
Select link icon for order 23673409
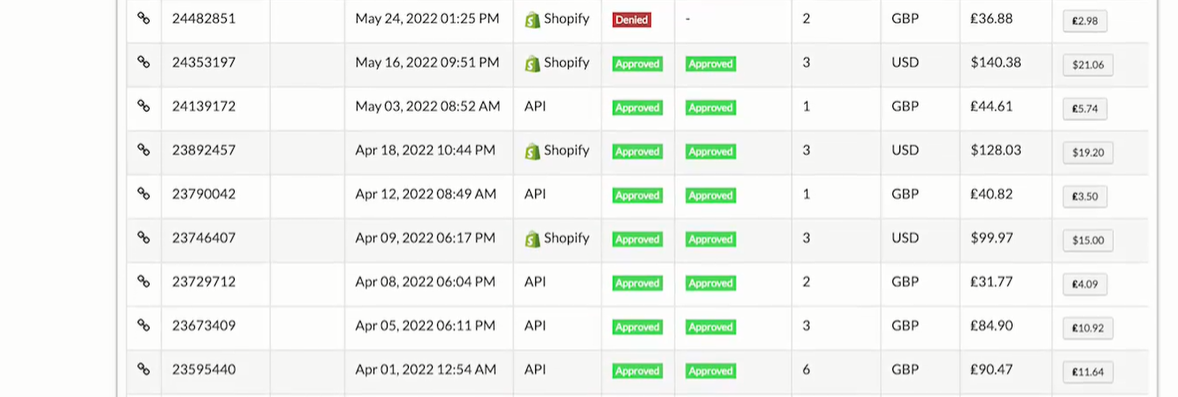pos(143,326)
